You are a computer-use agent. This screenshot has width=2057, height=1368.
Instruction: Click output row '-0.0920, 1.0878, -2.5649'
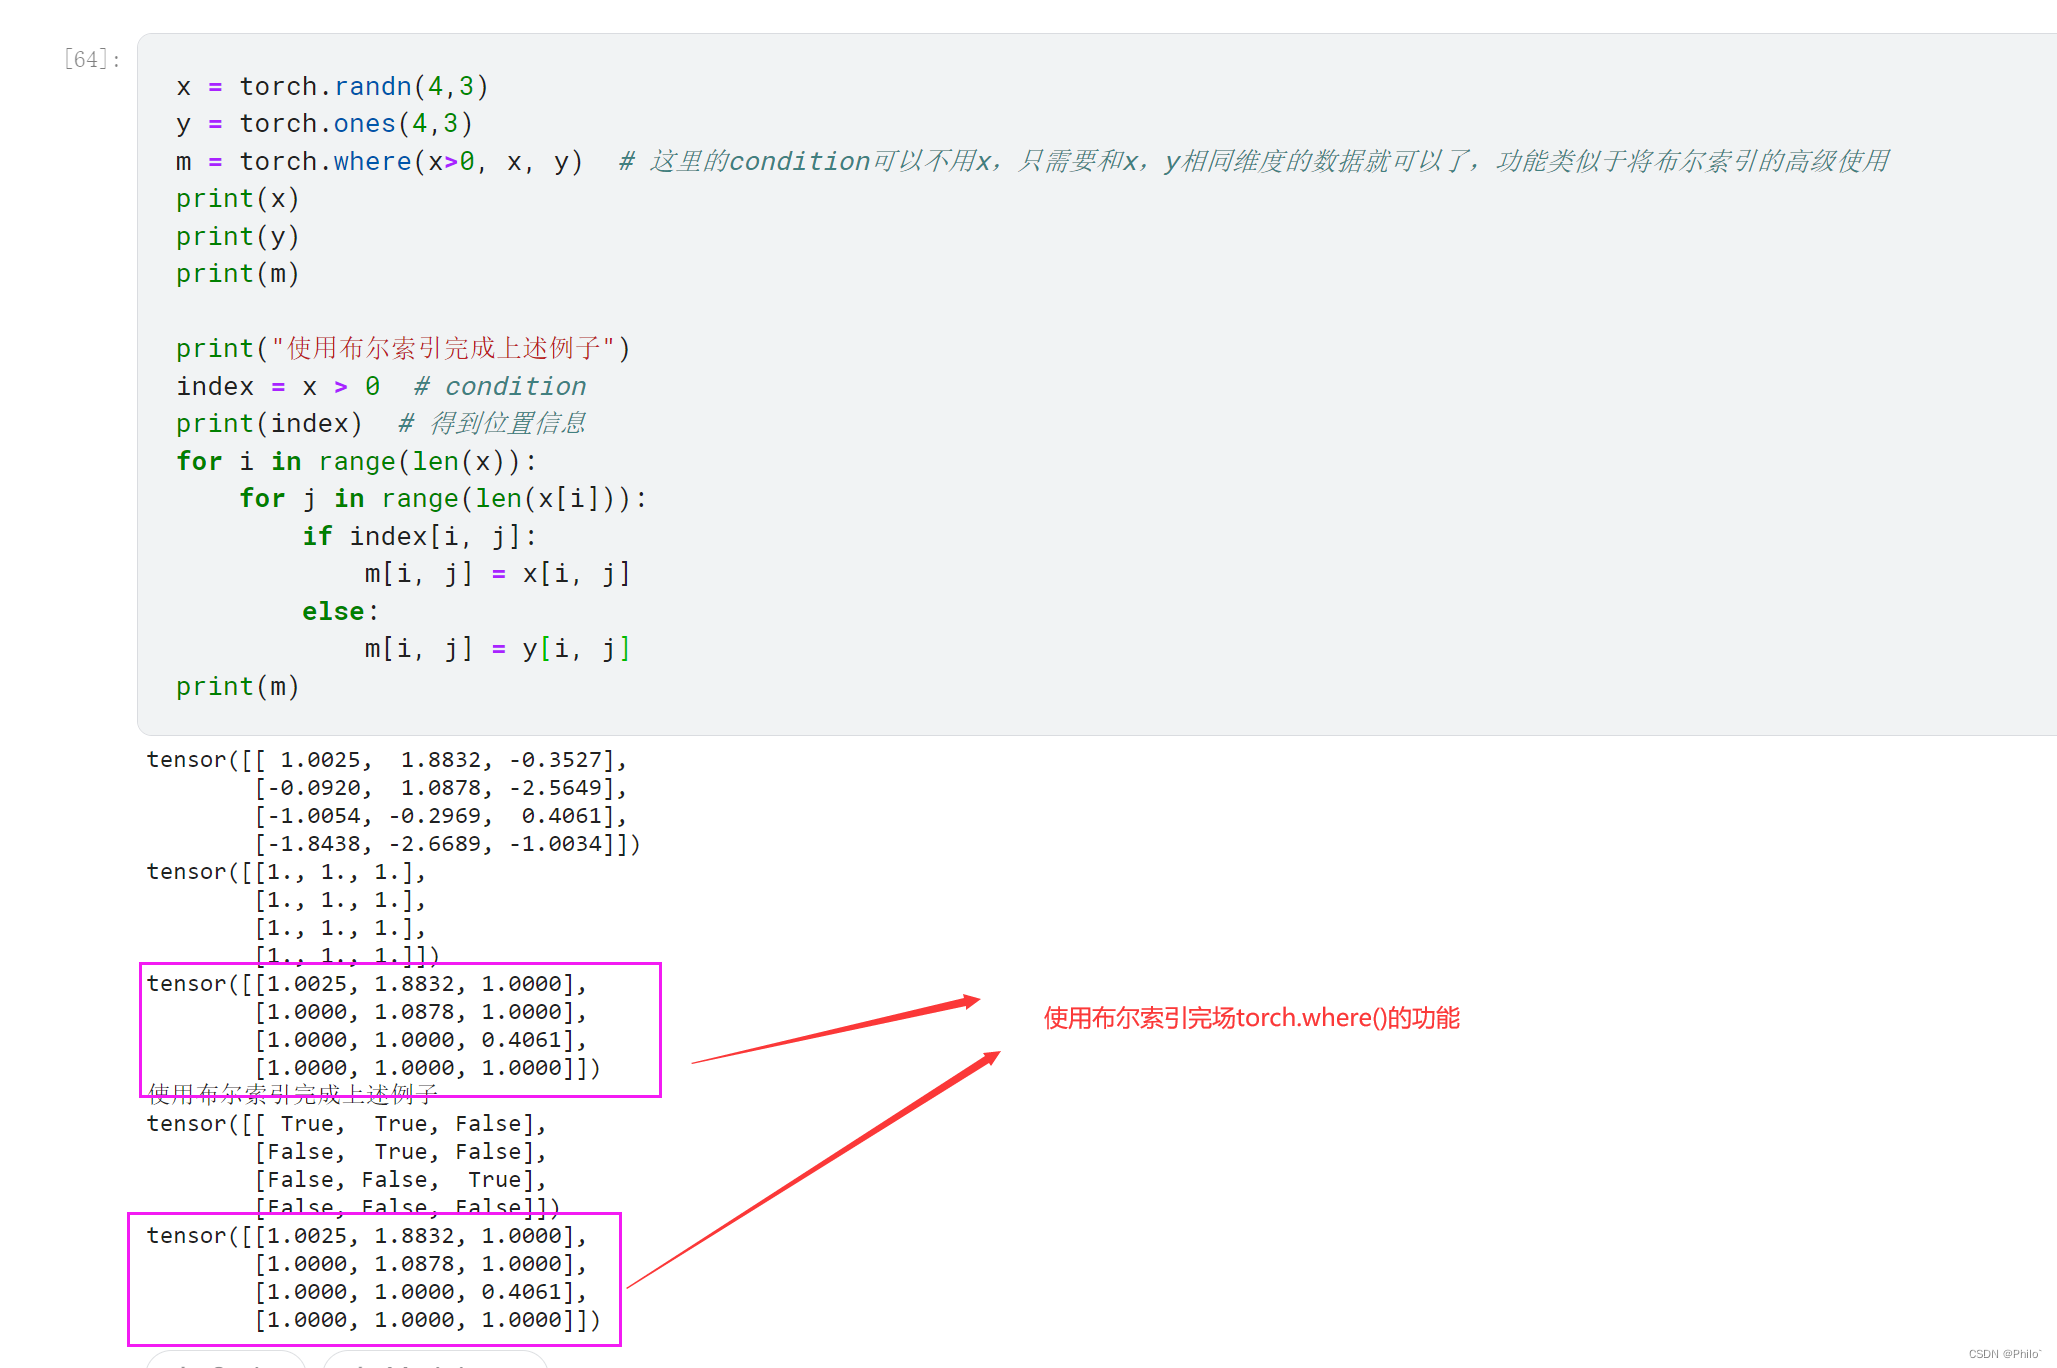441,788
